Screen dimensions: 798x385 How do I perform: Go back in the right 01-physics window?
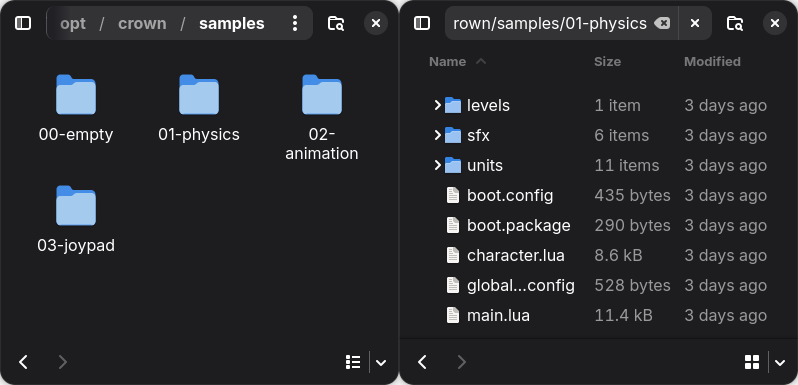tap(422, 362)
